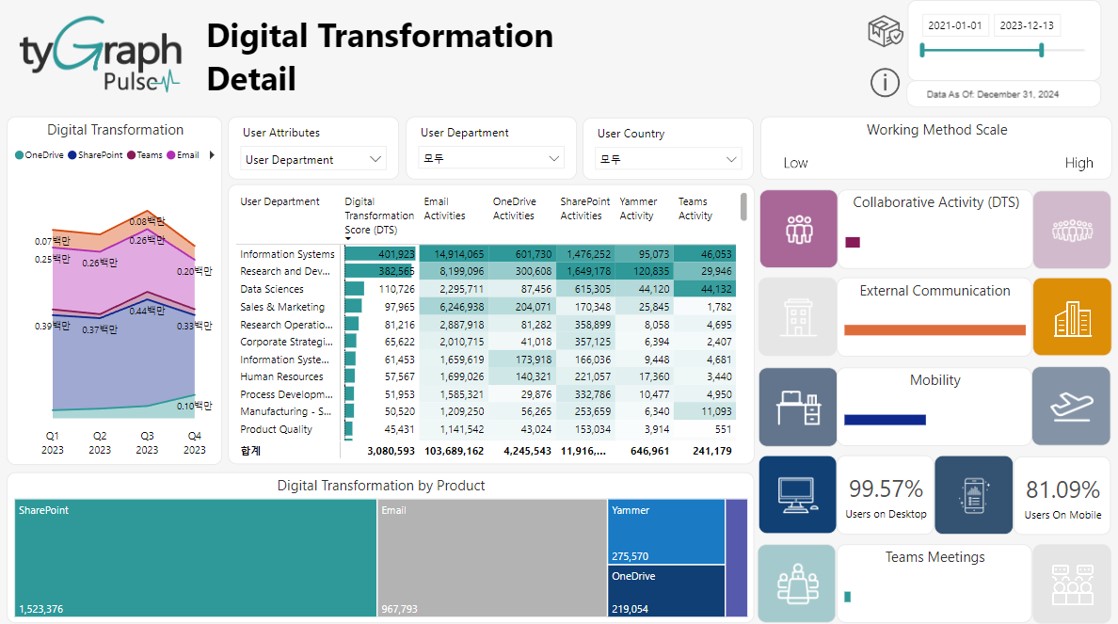This screenshot has width=1118, height=624.
Task: Select the Human Resources row
Action: coord(486,377)
